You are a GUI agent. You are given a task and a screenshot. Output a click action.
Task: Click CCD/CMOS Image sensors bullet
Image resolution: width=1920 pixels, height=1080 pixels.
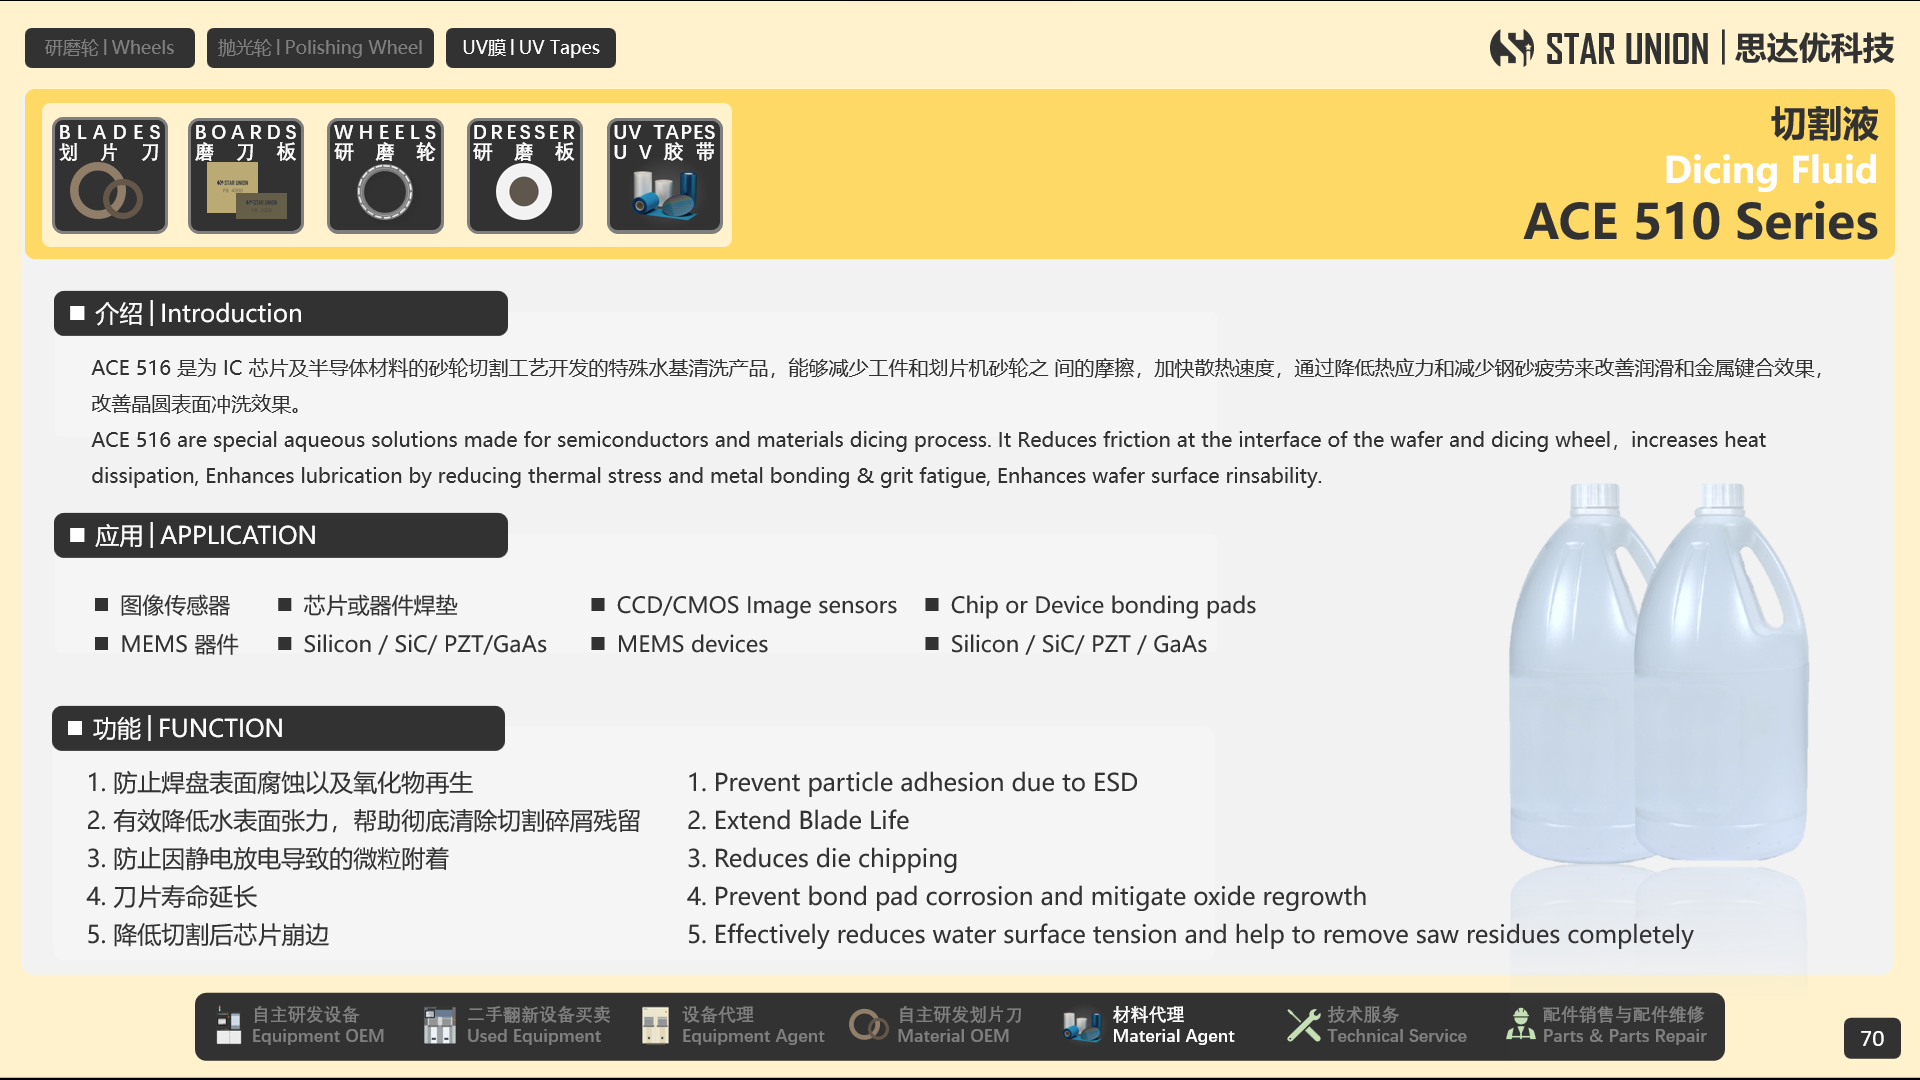pos(744,605)
